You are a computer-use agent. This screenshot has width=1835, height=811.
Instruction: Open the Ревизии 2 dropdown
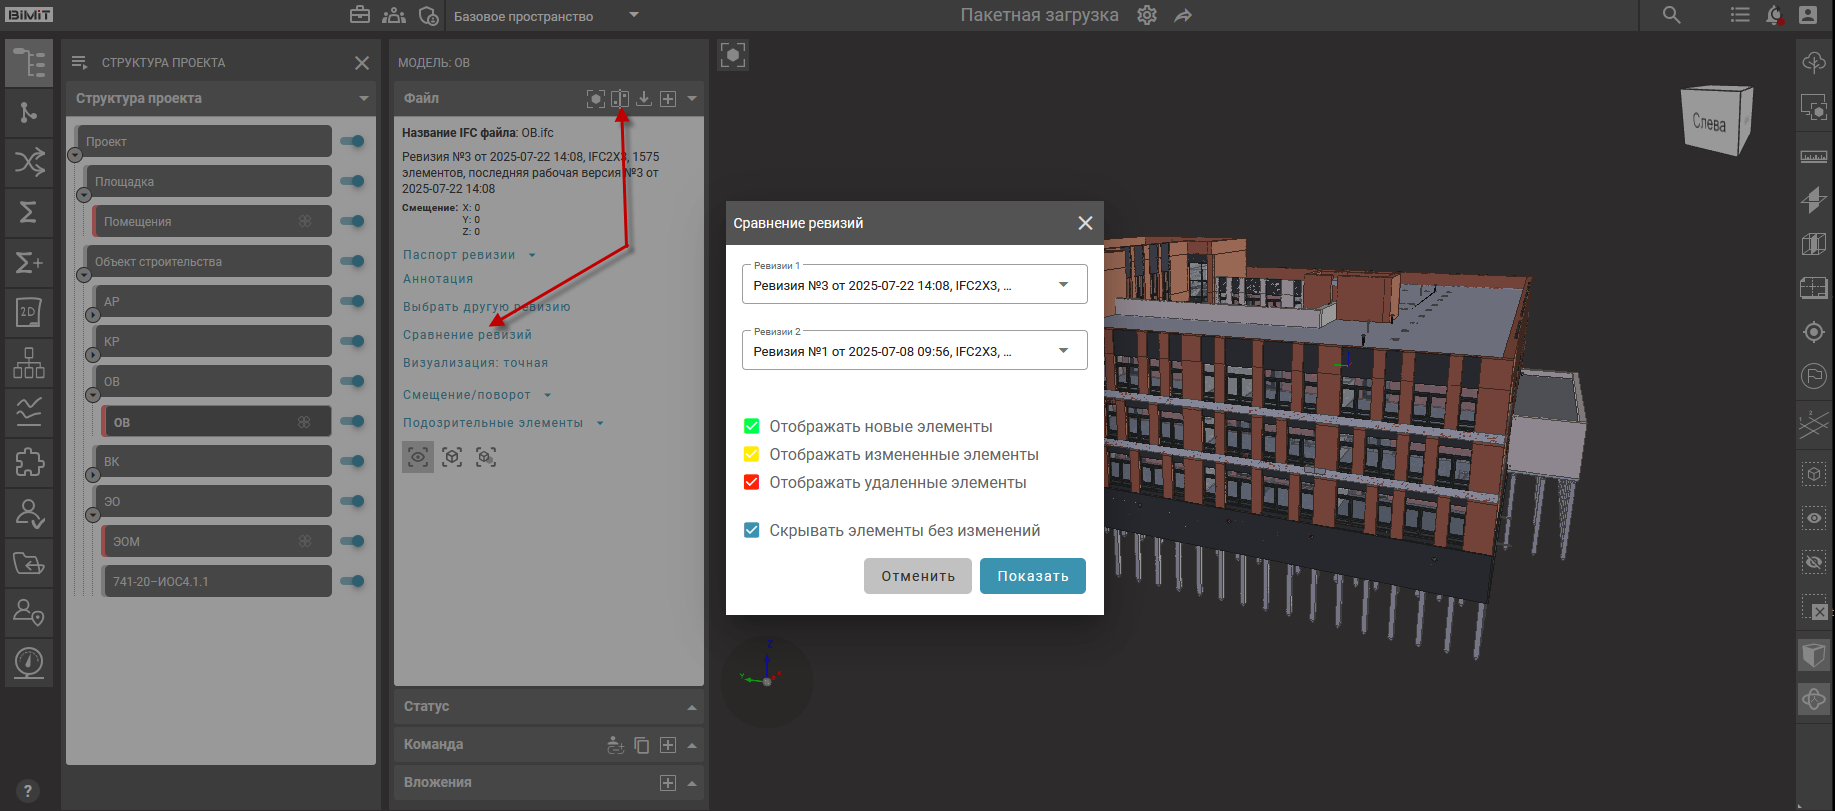(x=914, y=350)
